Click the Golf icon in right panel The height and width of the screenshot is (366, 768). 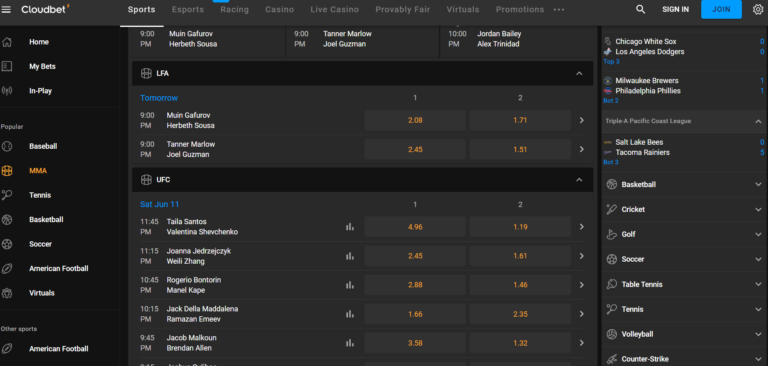(x=612, y=234)
